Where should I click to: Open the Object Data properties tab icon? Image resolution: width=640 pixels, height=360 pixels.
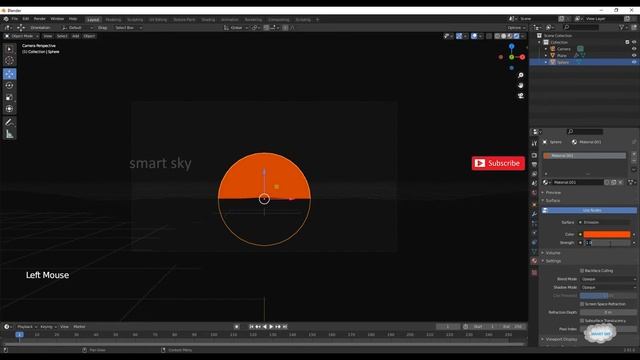pos(534,252)
